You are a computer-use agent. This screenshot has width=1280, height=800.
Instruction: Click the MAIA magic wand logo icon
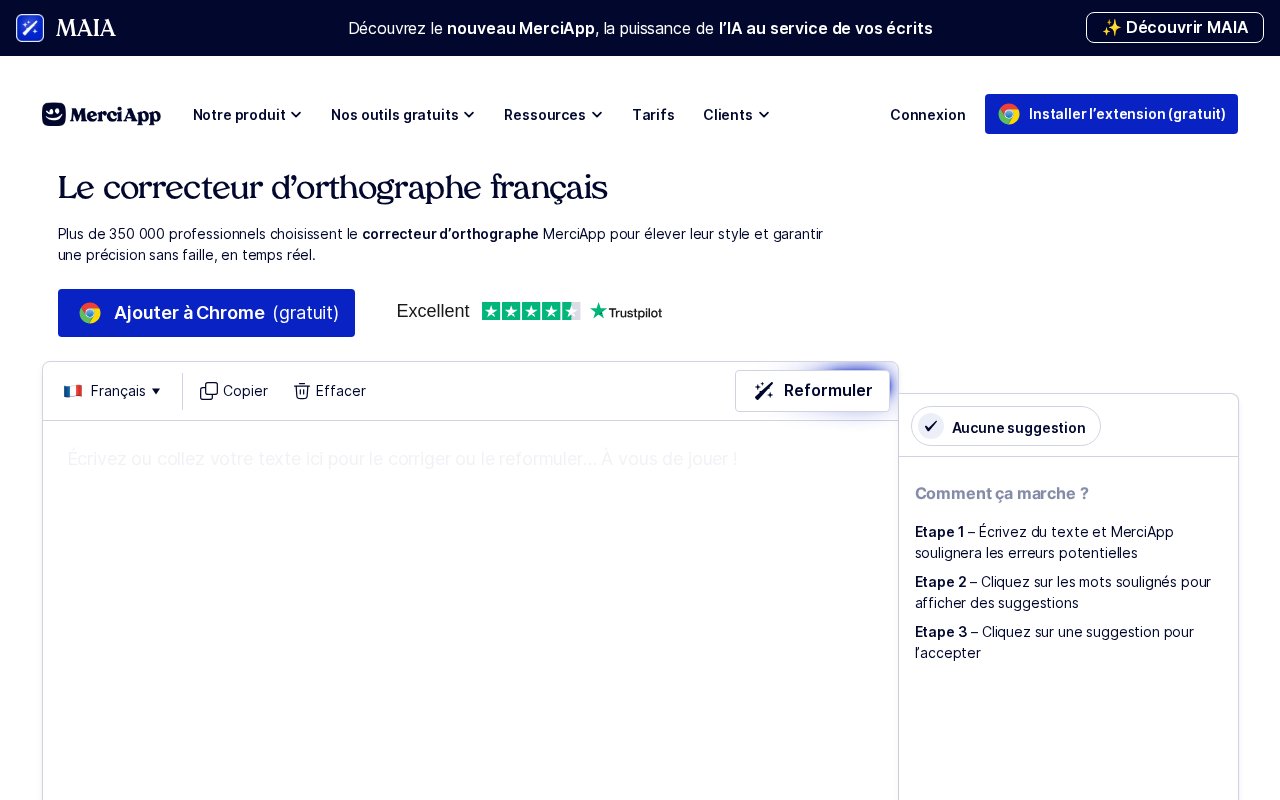tap(30, 28)
